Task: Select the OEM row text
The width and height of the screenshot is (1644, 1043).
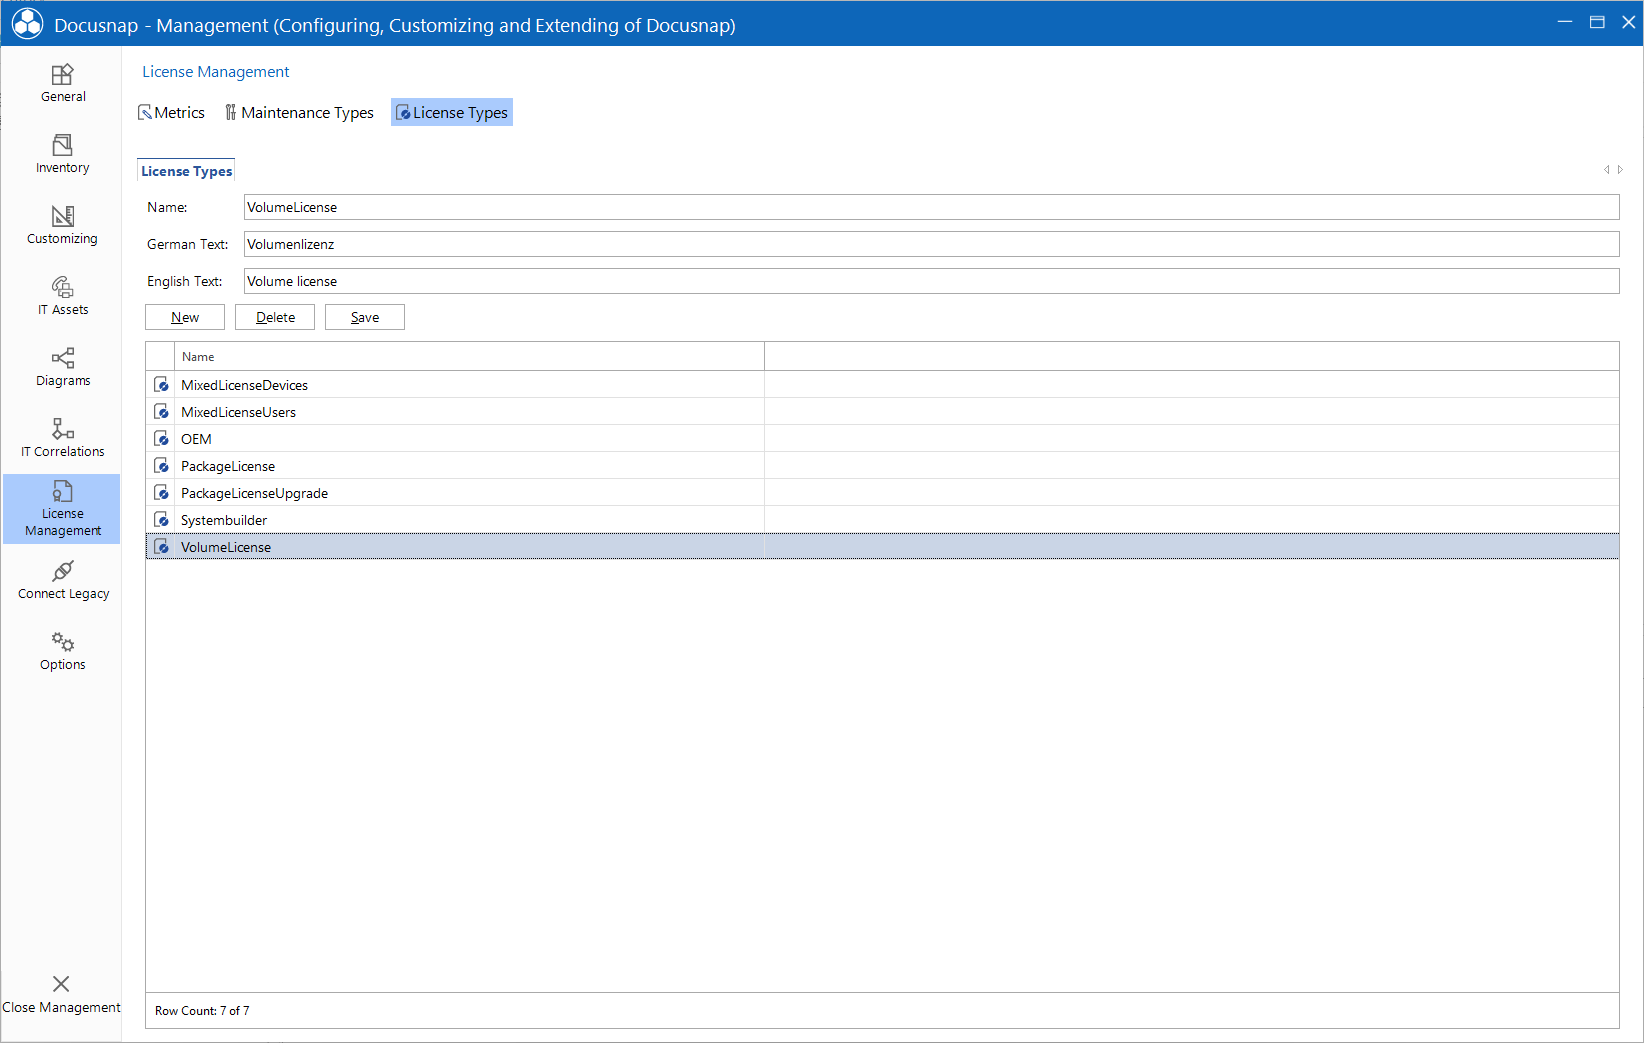Action: pyautogui.click(x=196, y=439)
